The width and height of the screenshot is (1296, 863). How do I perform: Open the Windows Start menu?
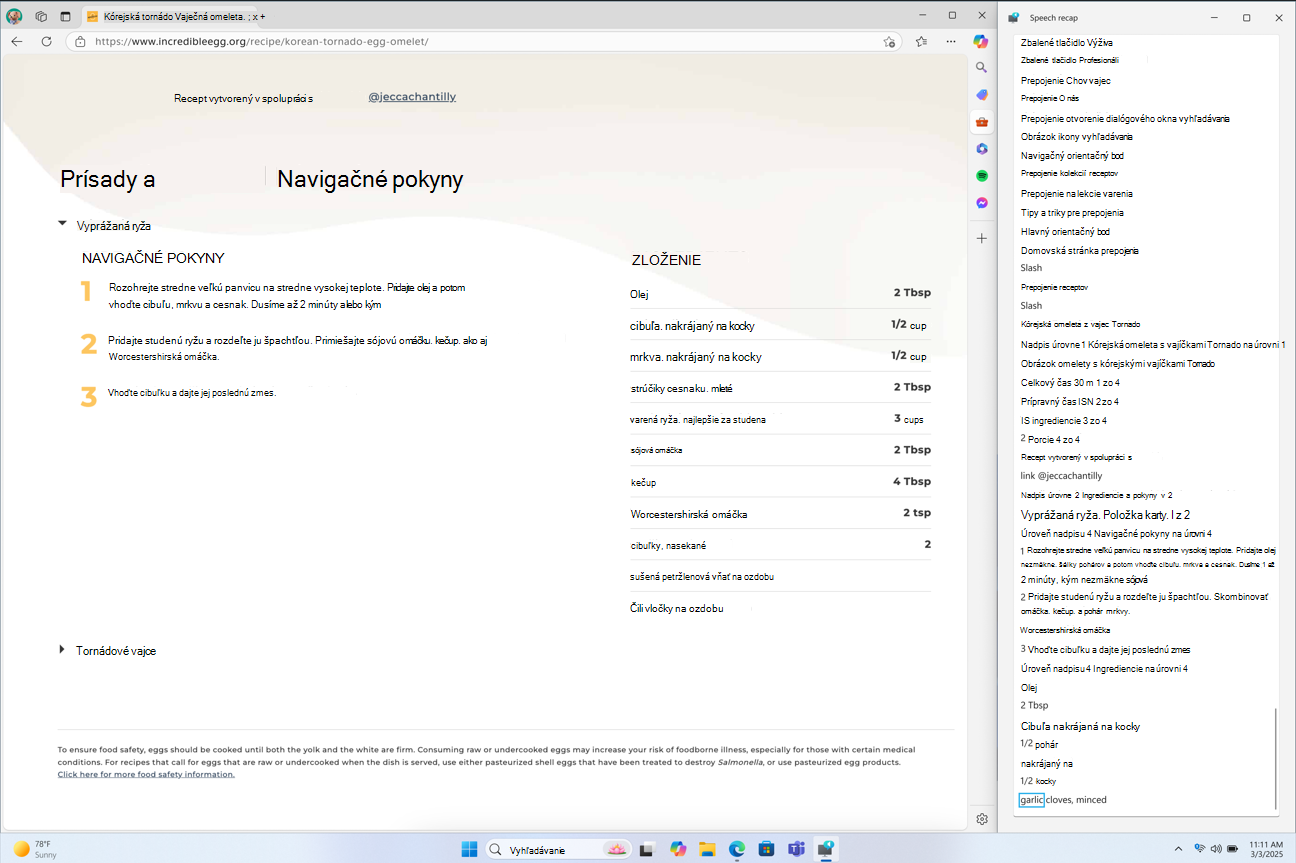point(469,849)
